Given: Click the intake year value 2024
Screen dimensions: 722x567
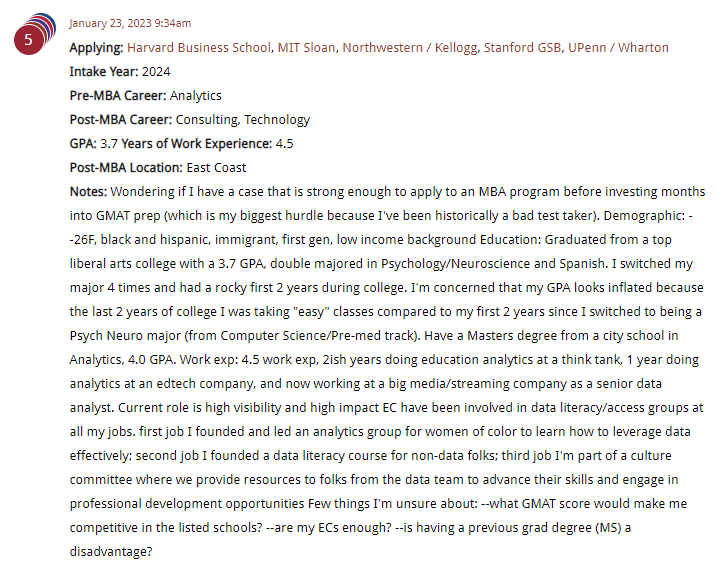Looking at the screenshot, I should (156, 72).
